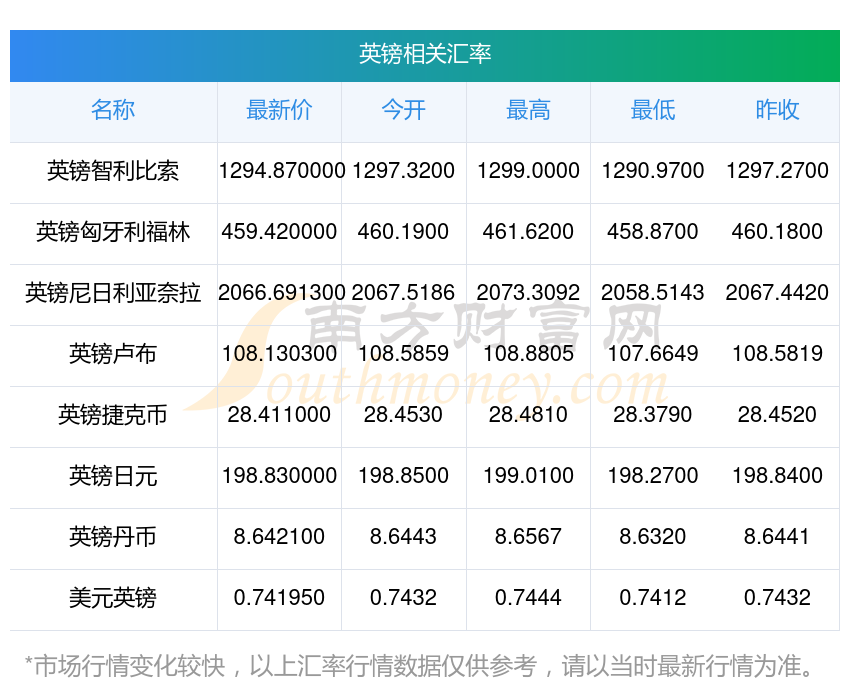Select low value 107.6649

click(653, 354)
